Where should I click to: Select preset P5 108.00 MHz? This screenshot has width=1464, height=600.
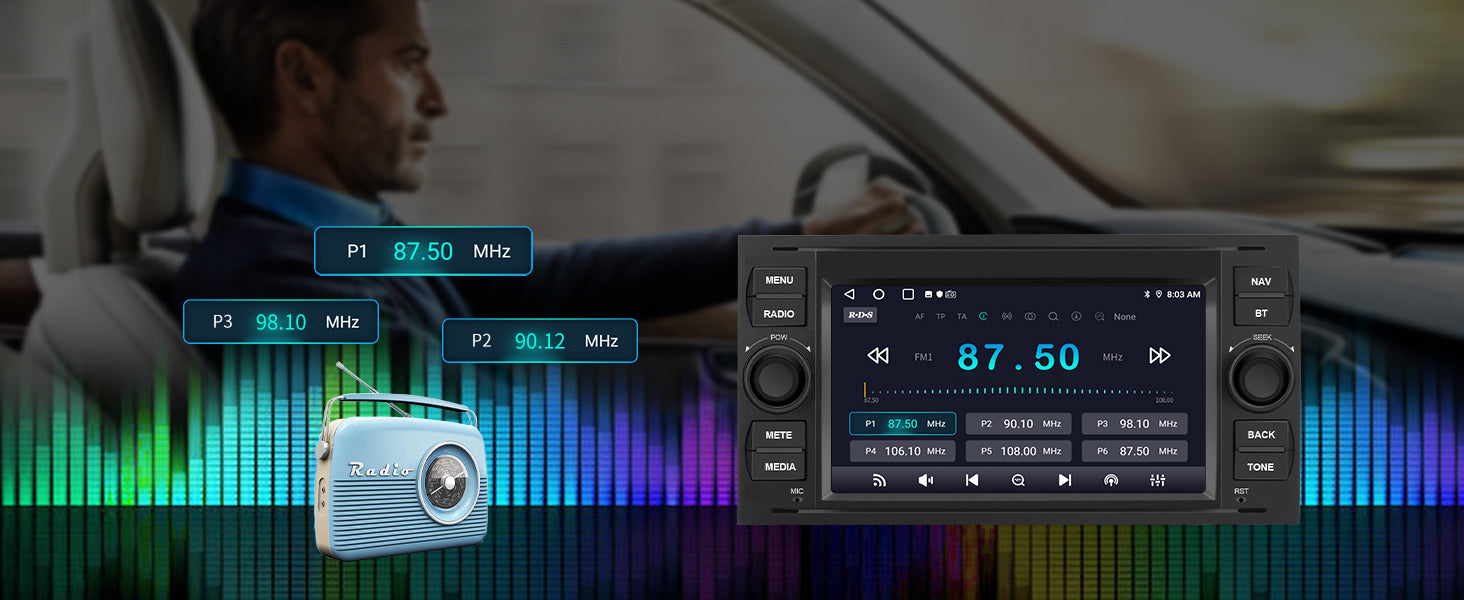(1018, 451)
